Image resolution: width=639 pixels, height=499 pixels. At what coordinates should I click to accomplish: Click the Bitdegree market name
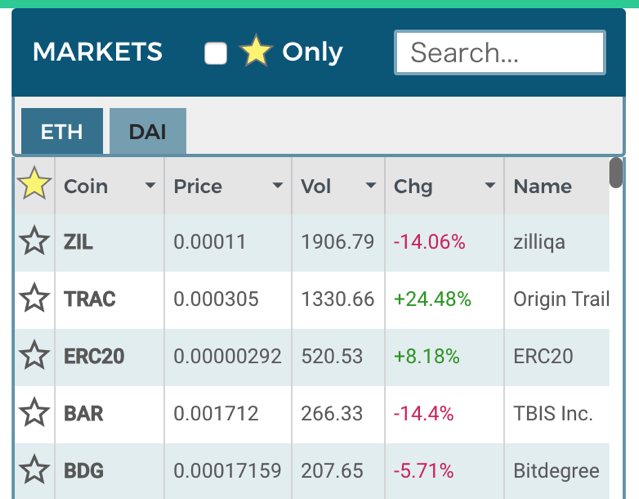pyautogui.click(x=556, y=470)
